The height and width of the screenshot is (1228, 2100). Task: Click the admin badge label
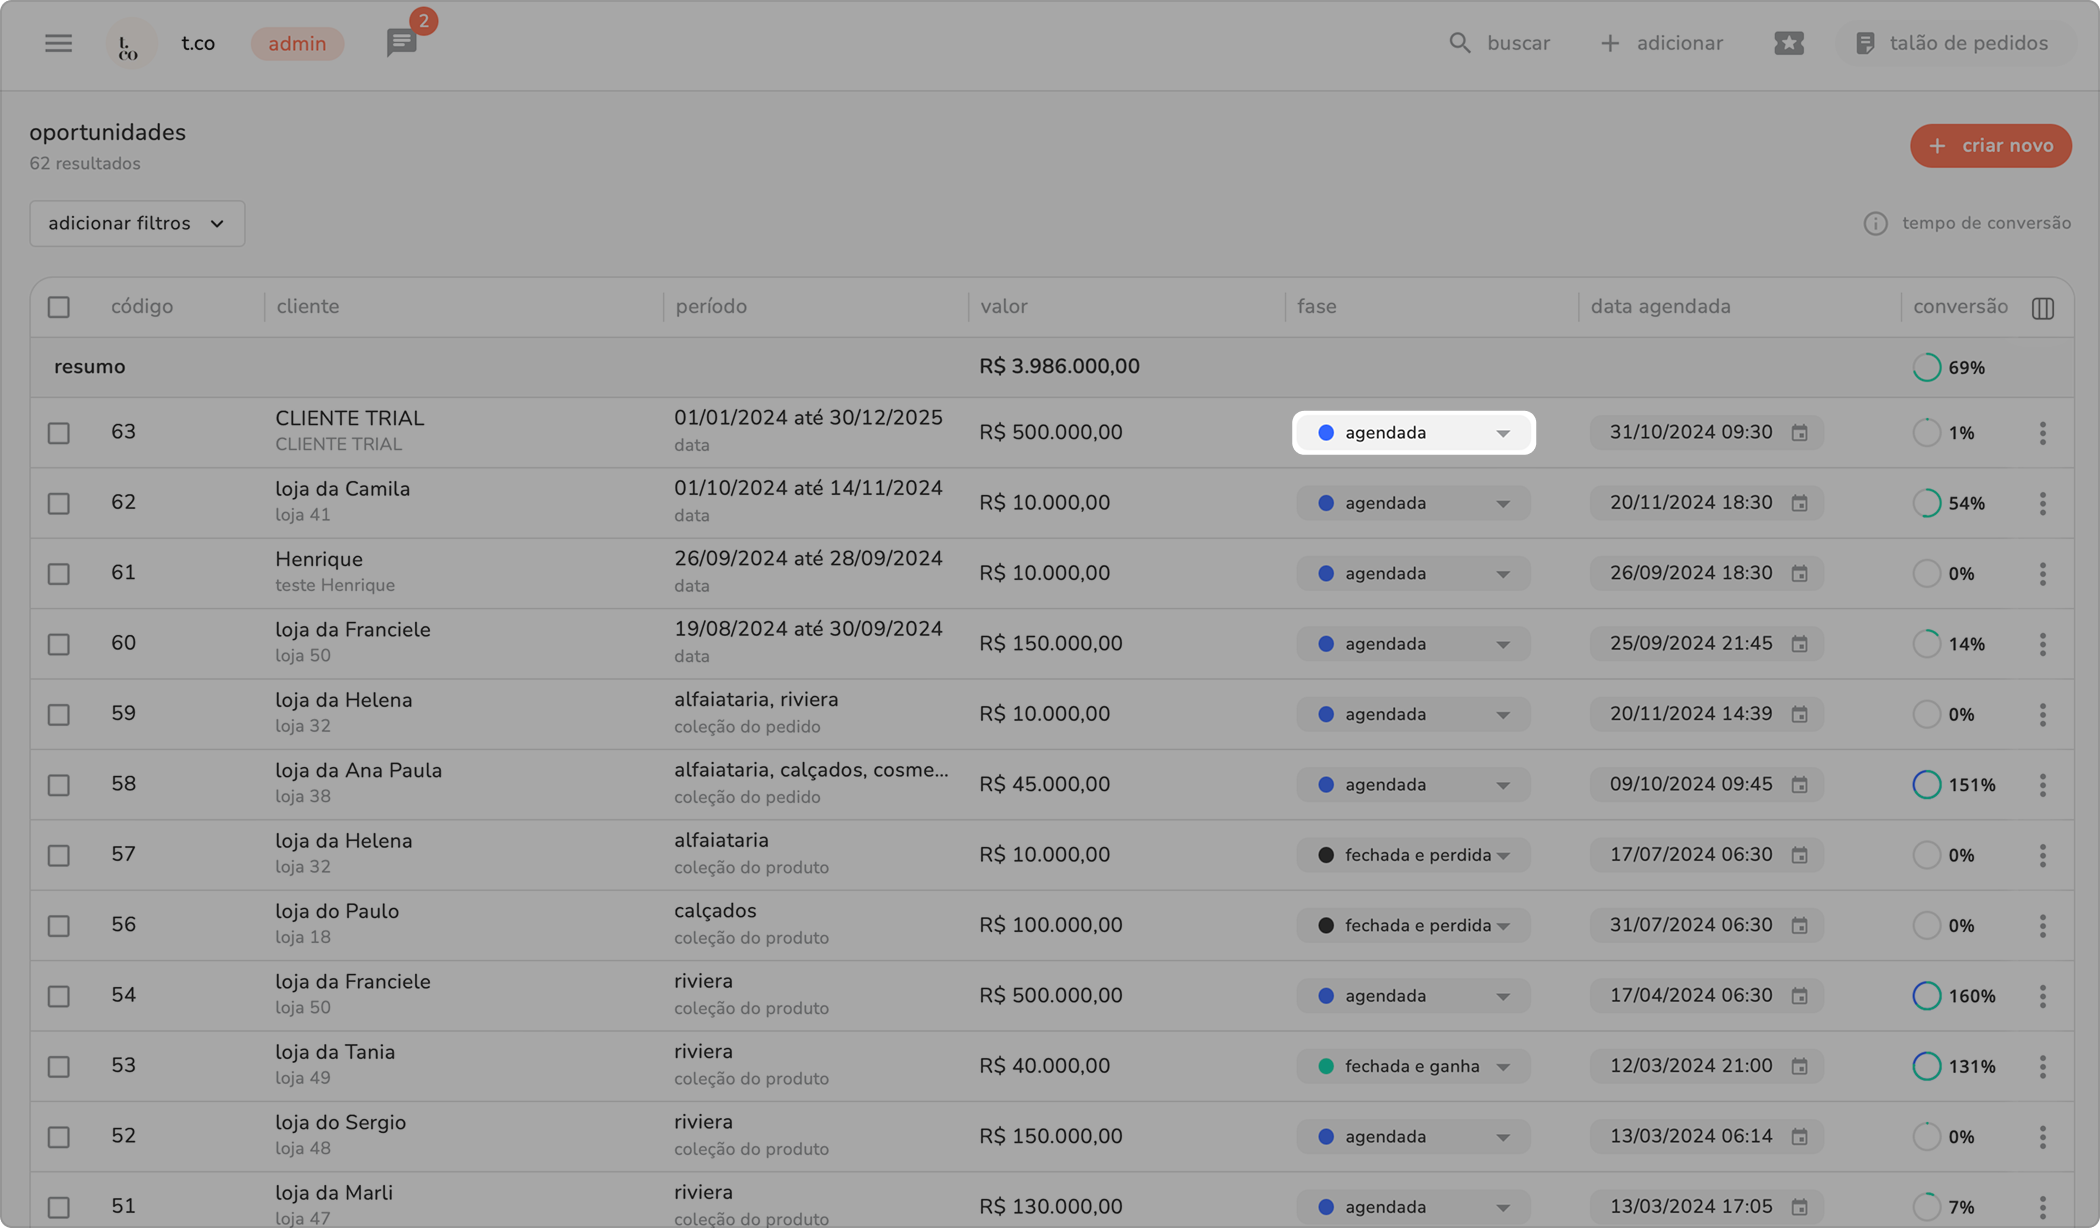[x=297, y=44]
